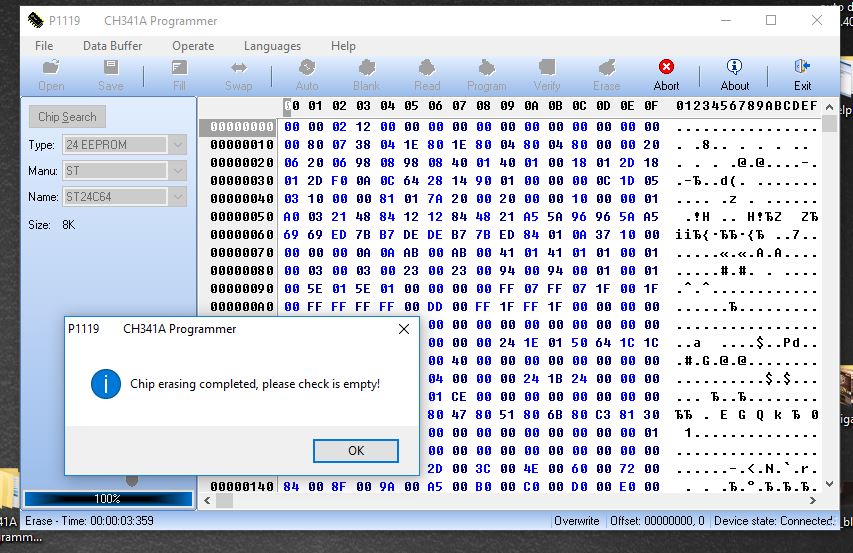Click the Offset 00000000 status entry
This screenshot has height=553, width=853.
657,521
